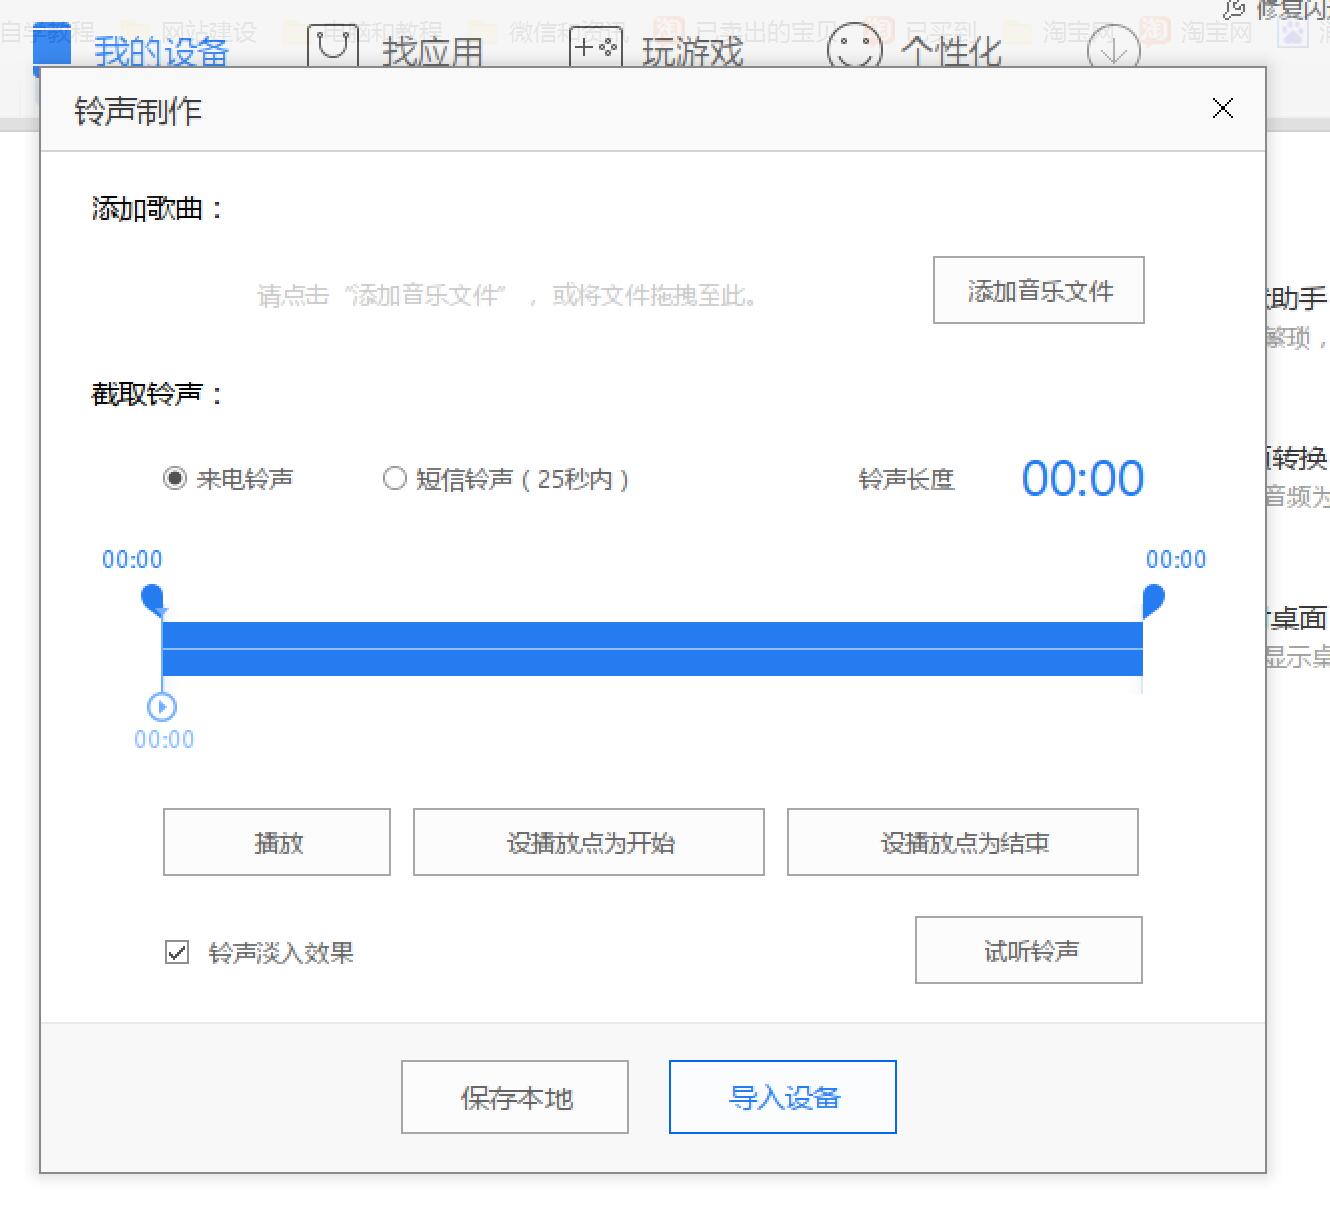The height and width of the screenshot is (1222, 1330).
Task: Click the play icon under the timeline
Action: point(161,706)
